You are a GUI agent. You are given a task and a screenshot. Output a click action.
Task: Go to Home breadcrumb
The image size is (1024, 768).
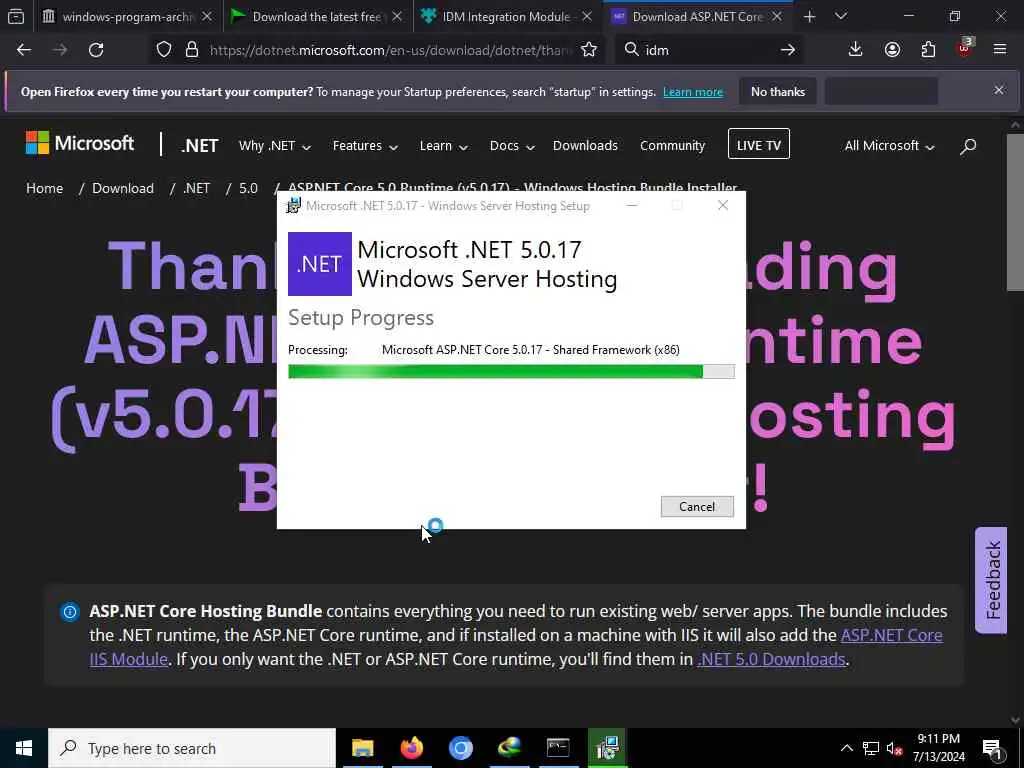(44, 188)
